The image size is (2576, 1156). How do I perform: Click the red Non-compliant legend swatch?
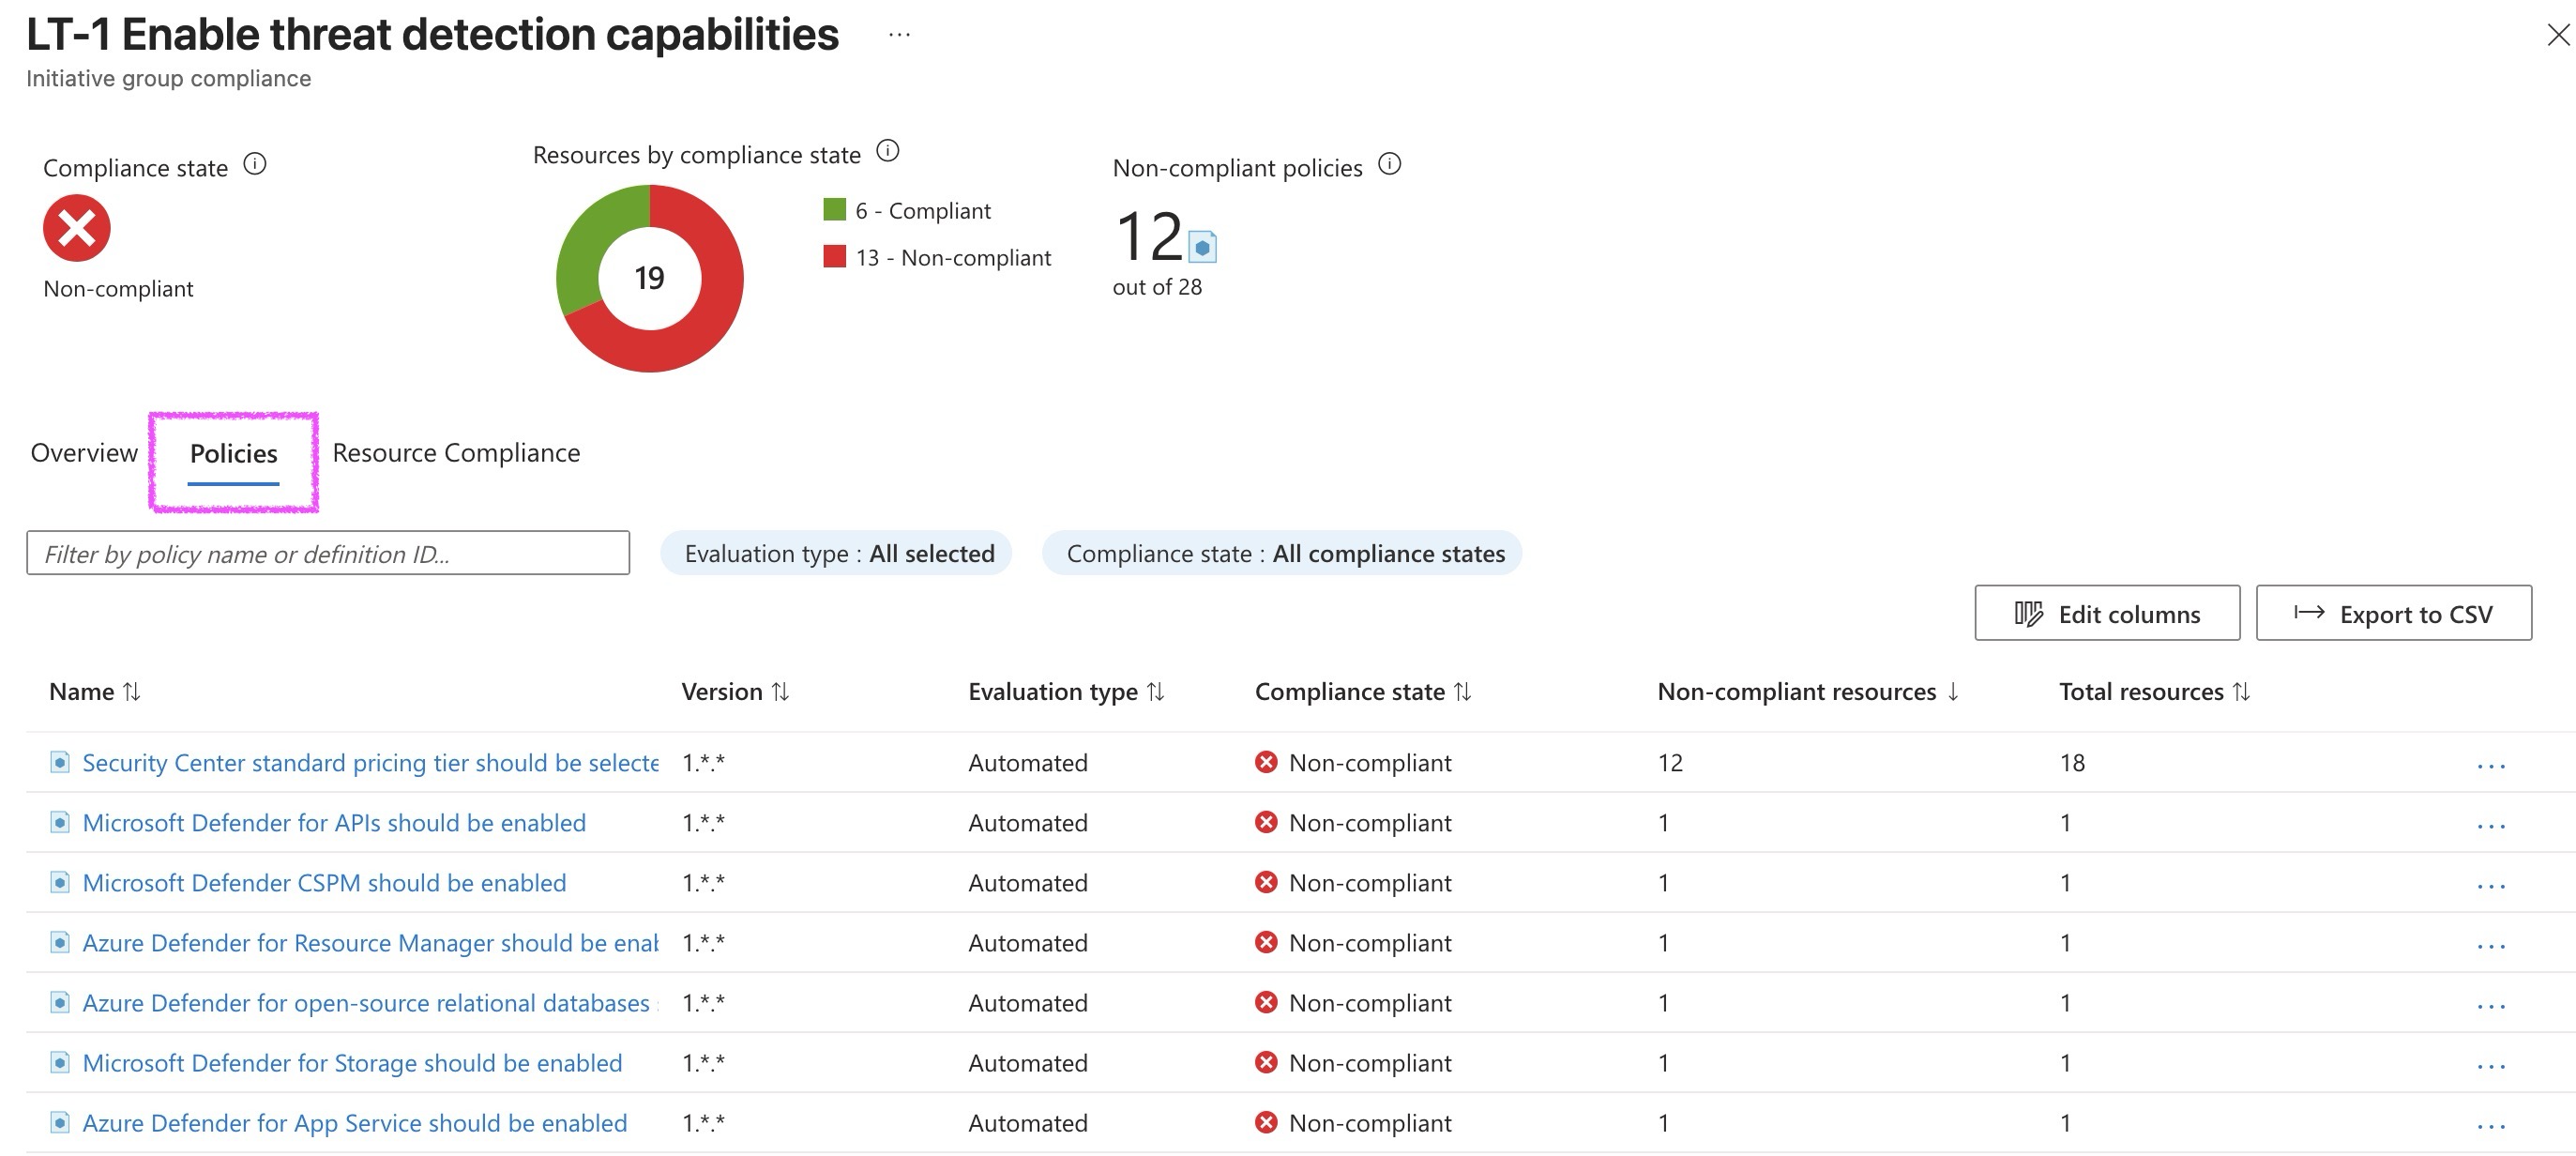(834, 256)
